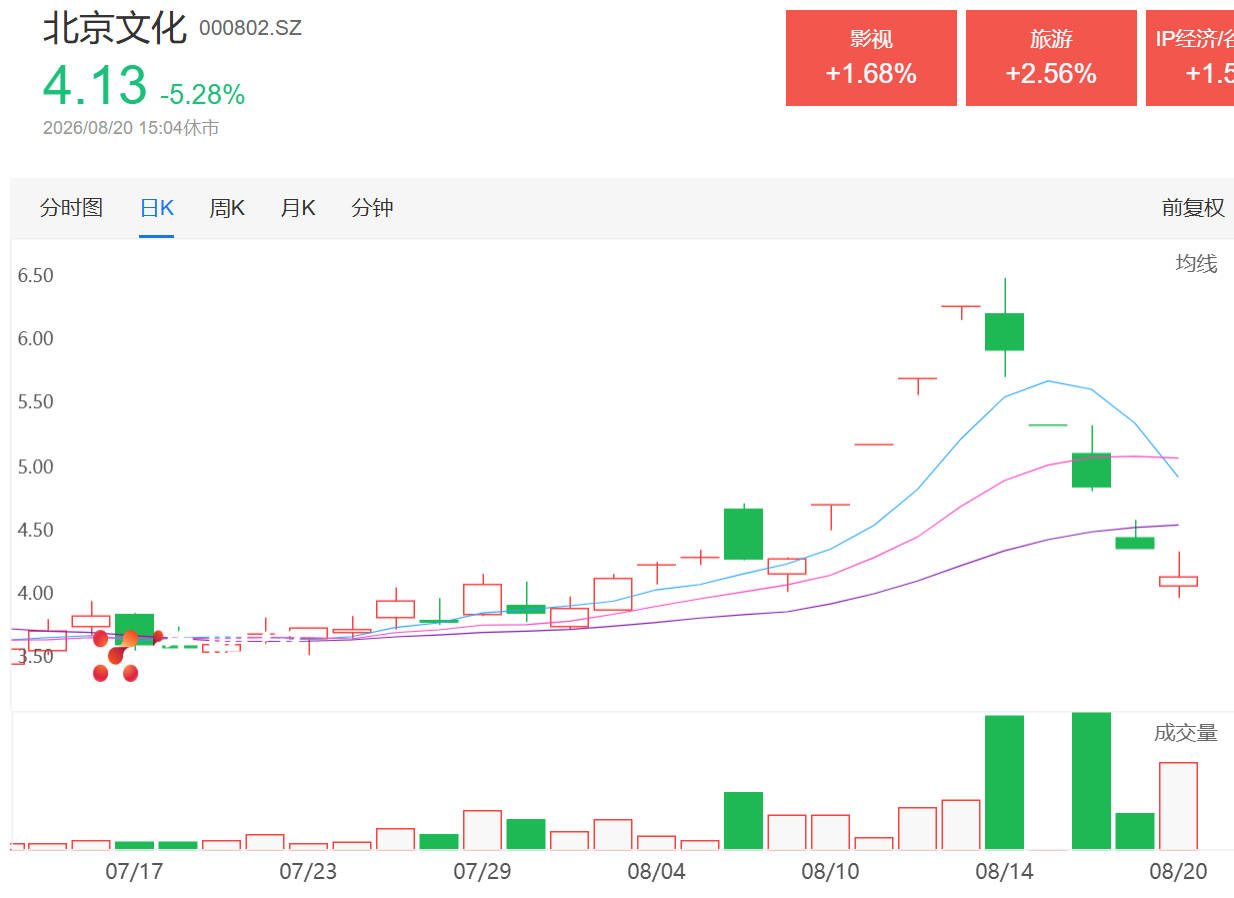Screen dimensions: 1234x898
Task: Click the 4.00 price axis label
Action: point(35,593)
